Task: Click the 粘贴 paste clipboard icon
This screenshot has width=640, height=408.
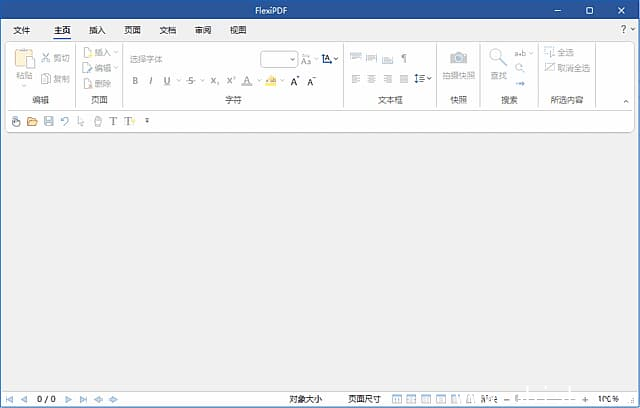Action: (x=24, y=58)
